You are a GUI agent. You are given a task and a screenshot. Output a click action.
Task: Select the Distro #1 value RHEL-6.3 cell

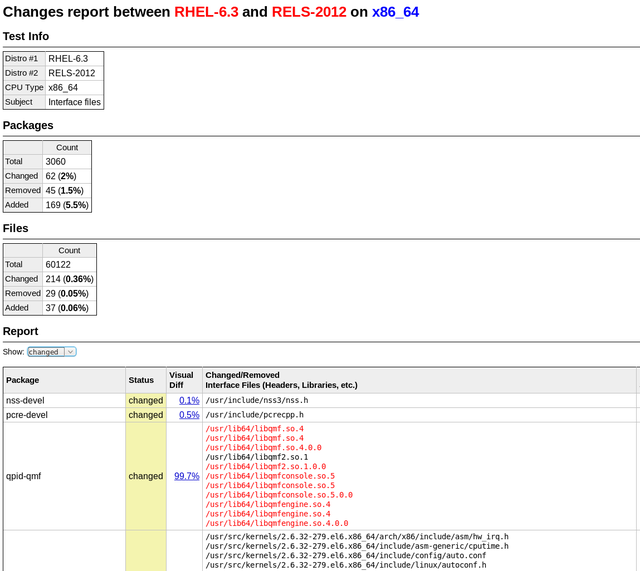74,59
